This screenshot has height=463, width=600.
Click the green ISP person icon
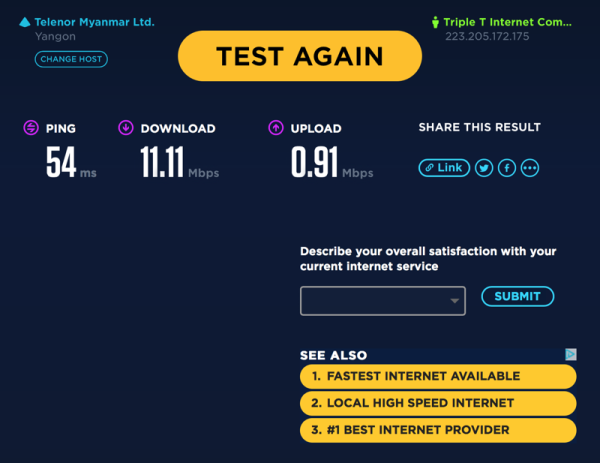[x=435, y=22]
